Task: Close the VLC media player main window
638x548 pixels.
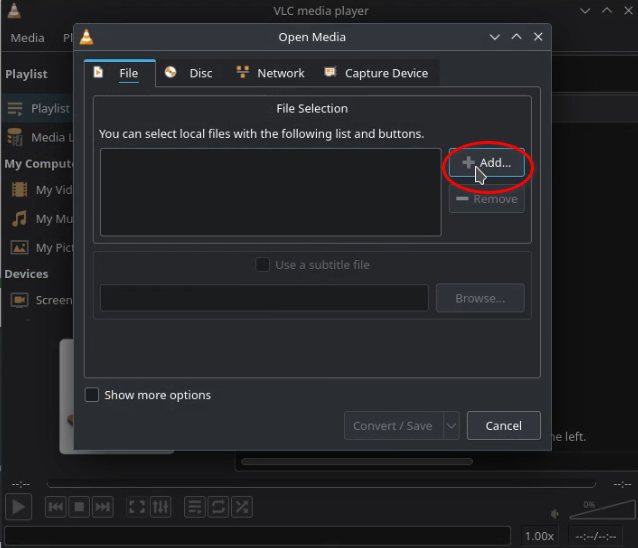Action: point(629,11)
